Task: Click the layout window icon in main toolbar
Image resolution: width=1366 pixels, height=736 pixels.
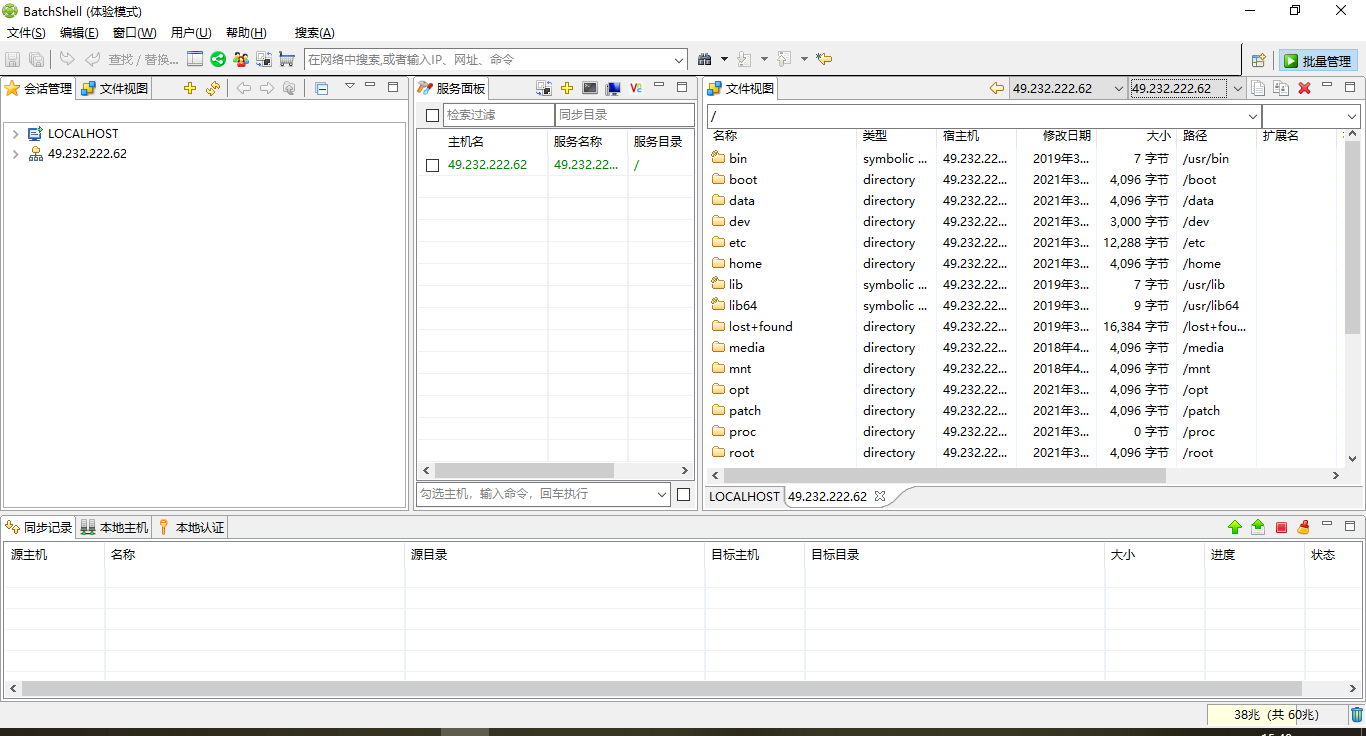Action: (195, 60)
